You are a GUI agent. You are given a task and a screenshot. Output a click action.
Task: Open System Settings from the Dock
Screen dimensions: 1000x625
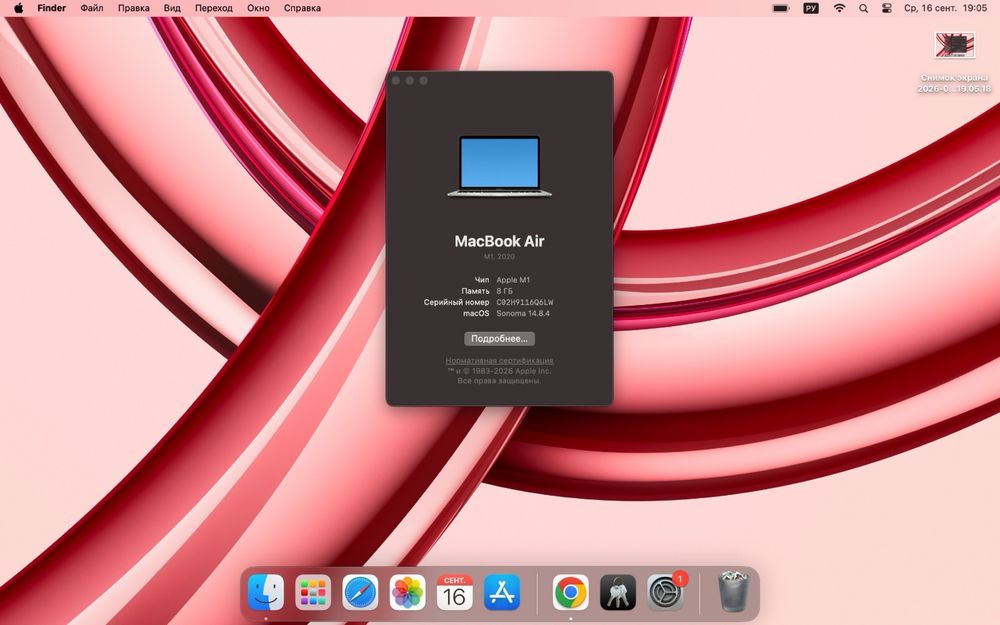click(x=665, y=592)
